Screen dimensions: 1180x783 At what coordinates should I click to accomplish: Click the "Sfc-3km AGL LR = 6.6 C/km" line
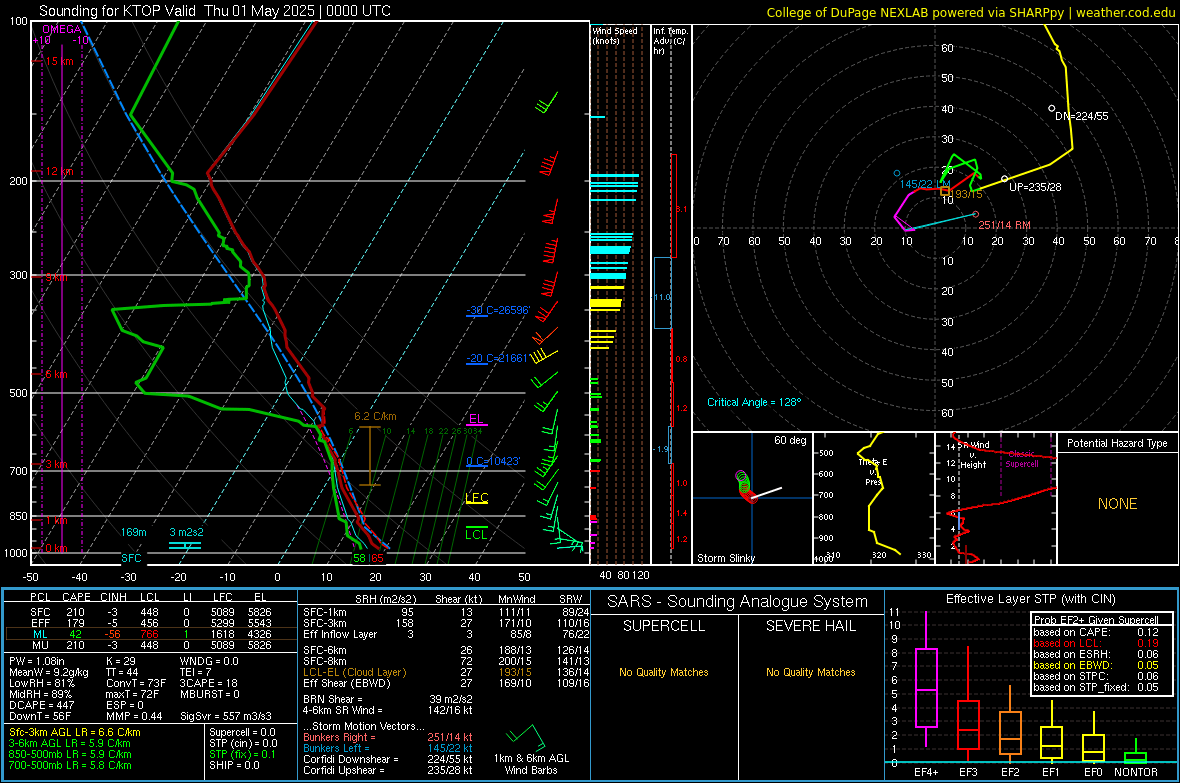coord(75,733)
